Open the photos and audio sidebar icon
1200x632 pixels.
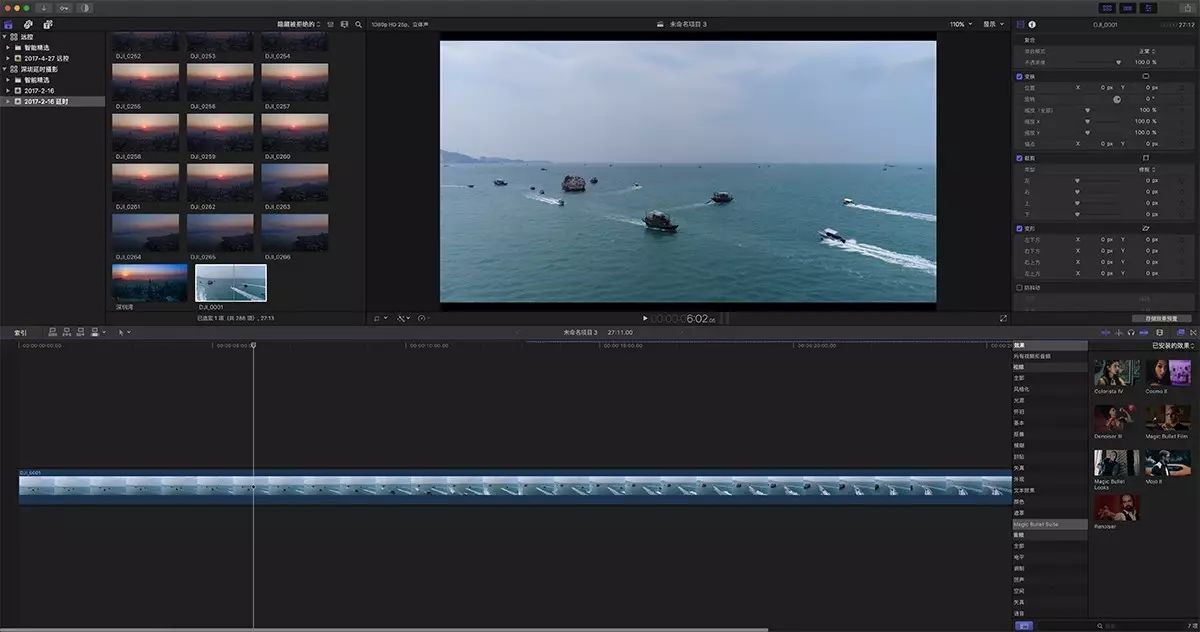28,24
